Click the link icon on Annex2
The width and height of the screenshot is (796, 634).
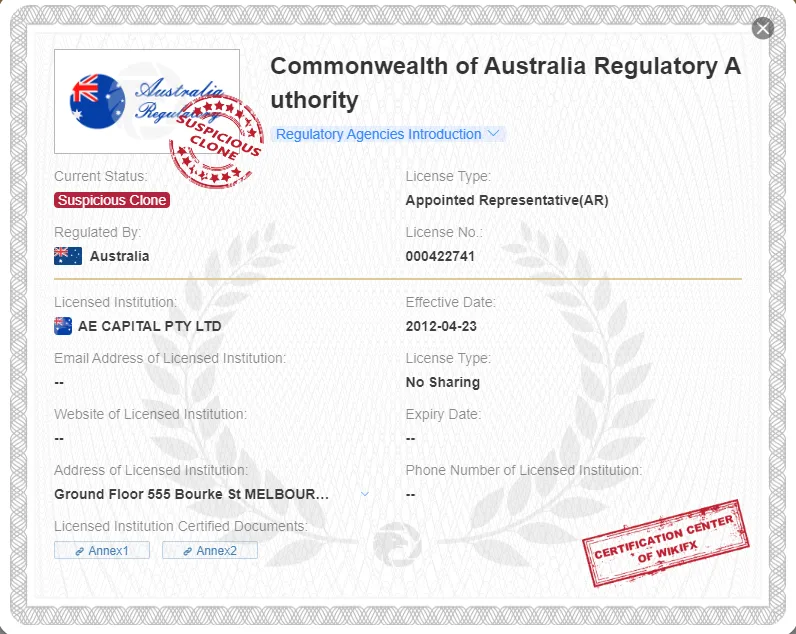(187, 551)
